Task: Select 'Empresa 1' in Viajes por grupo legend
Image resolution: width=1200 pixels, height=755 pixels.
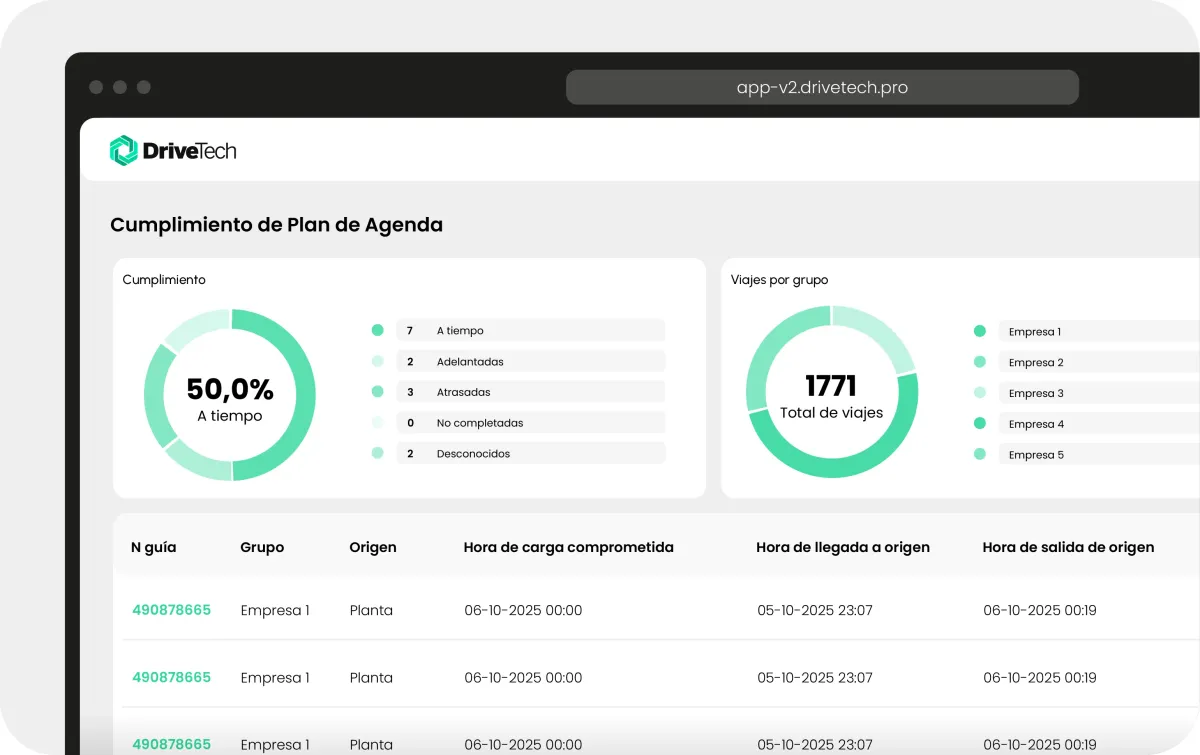Action: click(1099, 331)
